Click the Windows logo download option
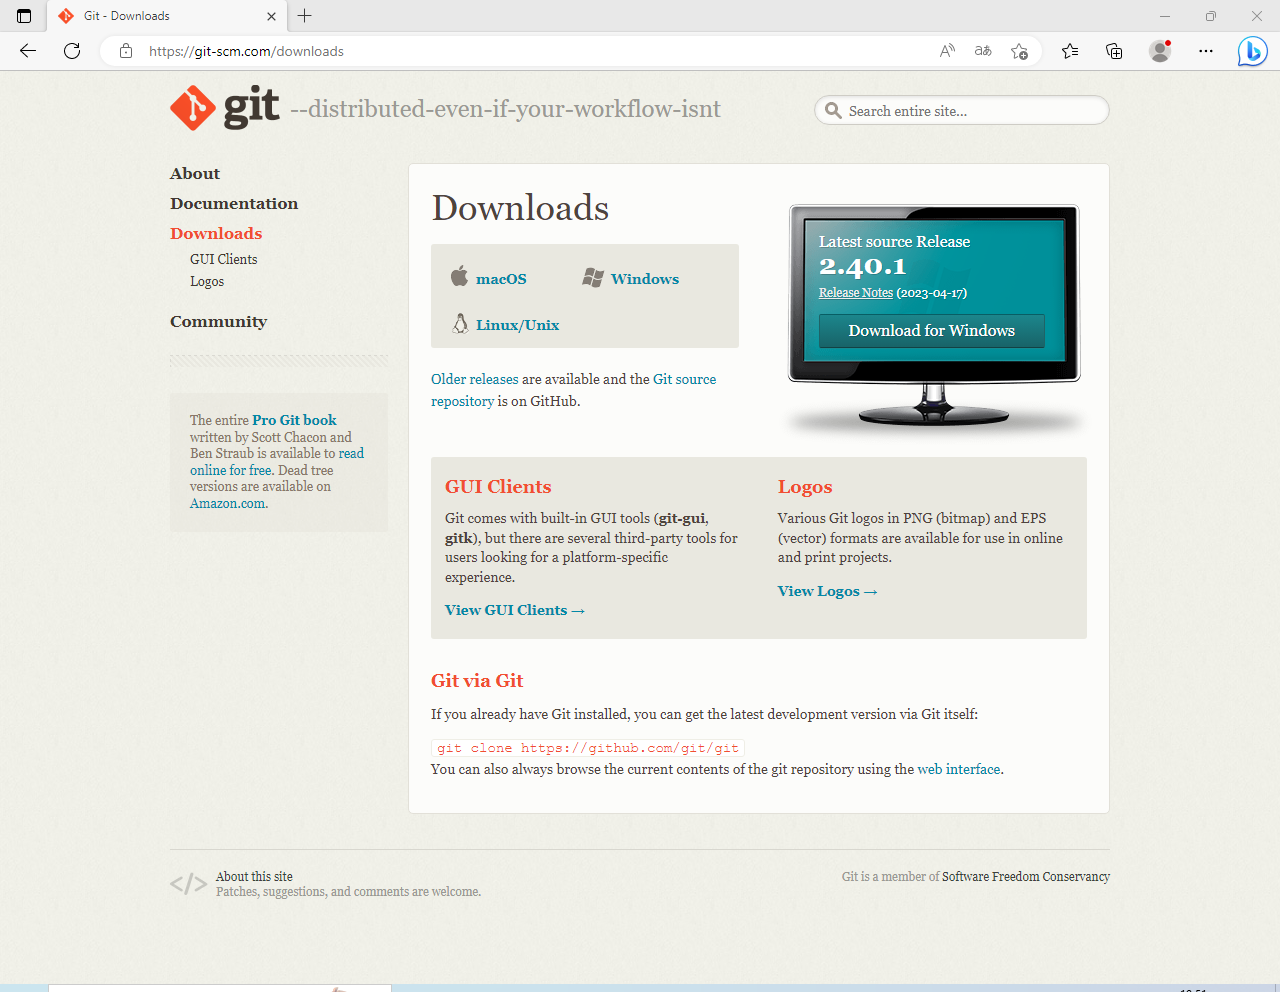This screenshot has width=1280, height=992. coord(592,277)
